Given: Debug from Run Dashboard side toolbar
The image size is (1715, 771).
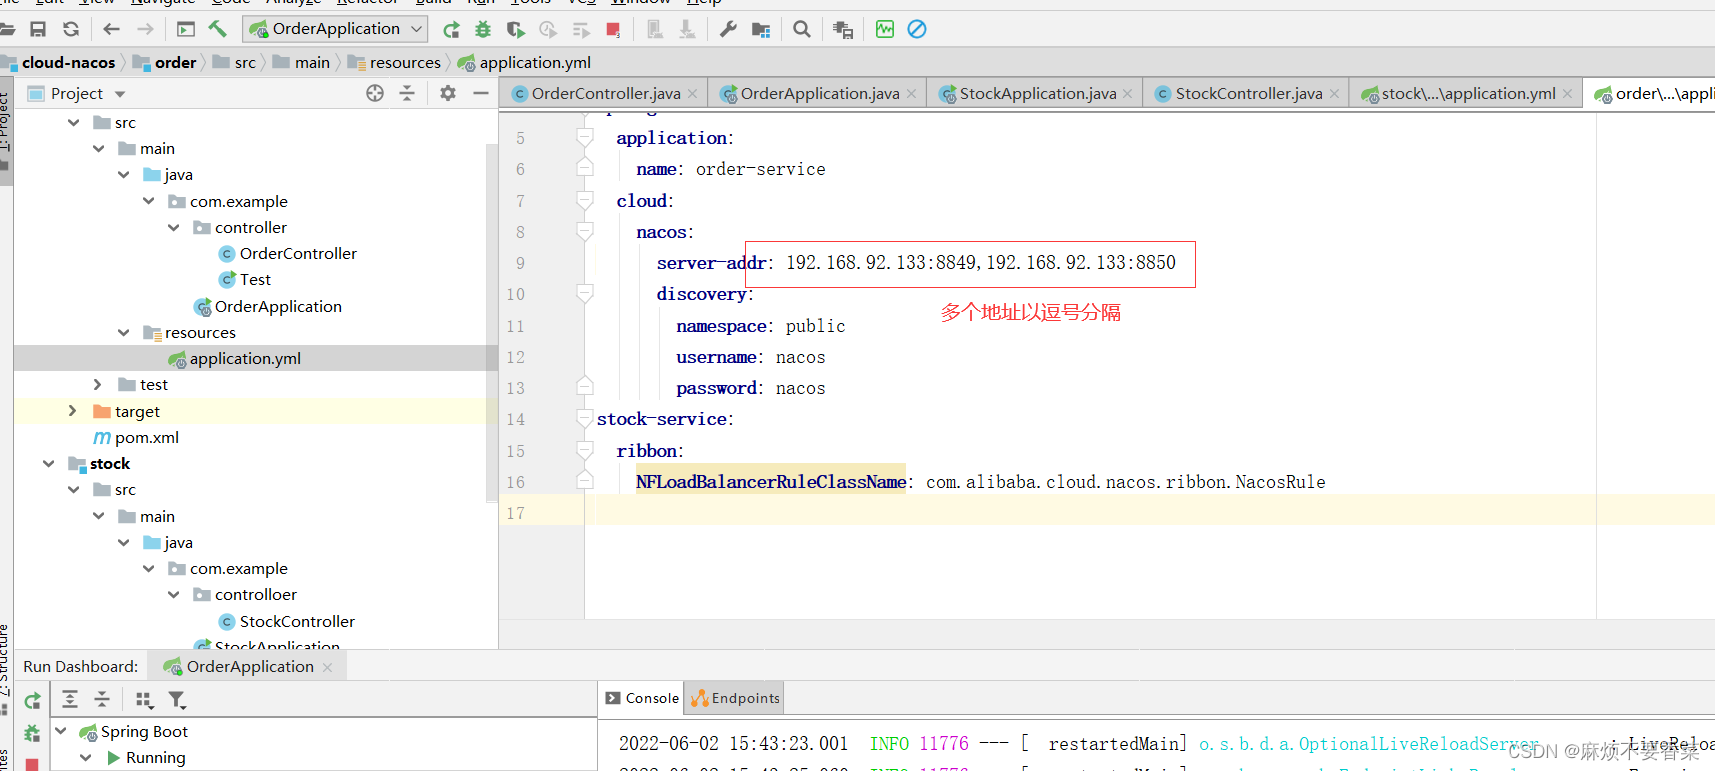Looking at the screenshot, I should tap(32, 733).
